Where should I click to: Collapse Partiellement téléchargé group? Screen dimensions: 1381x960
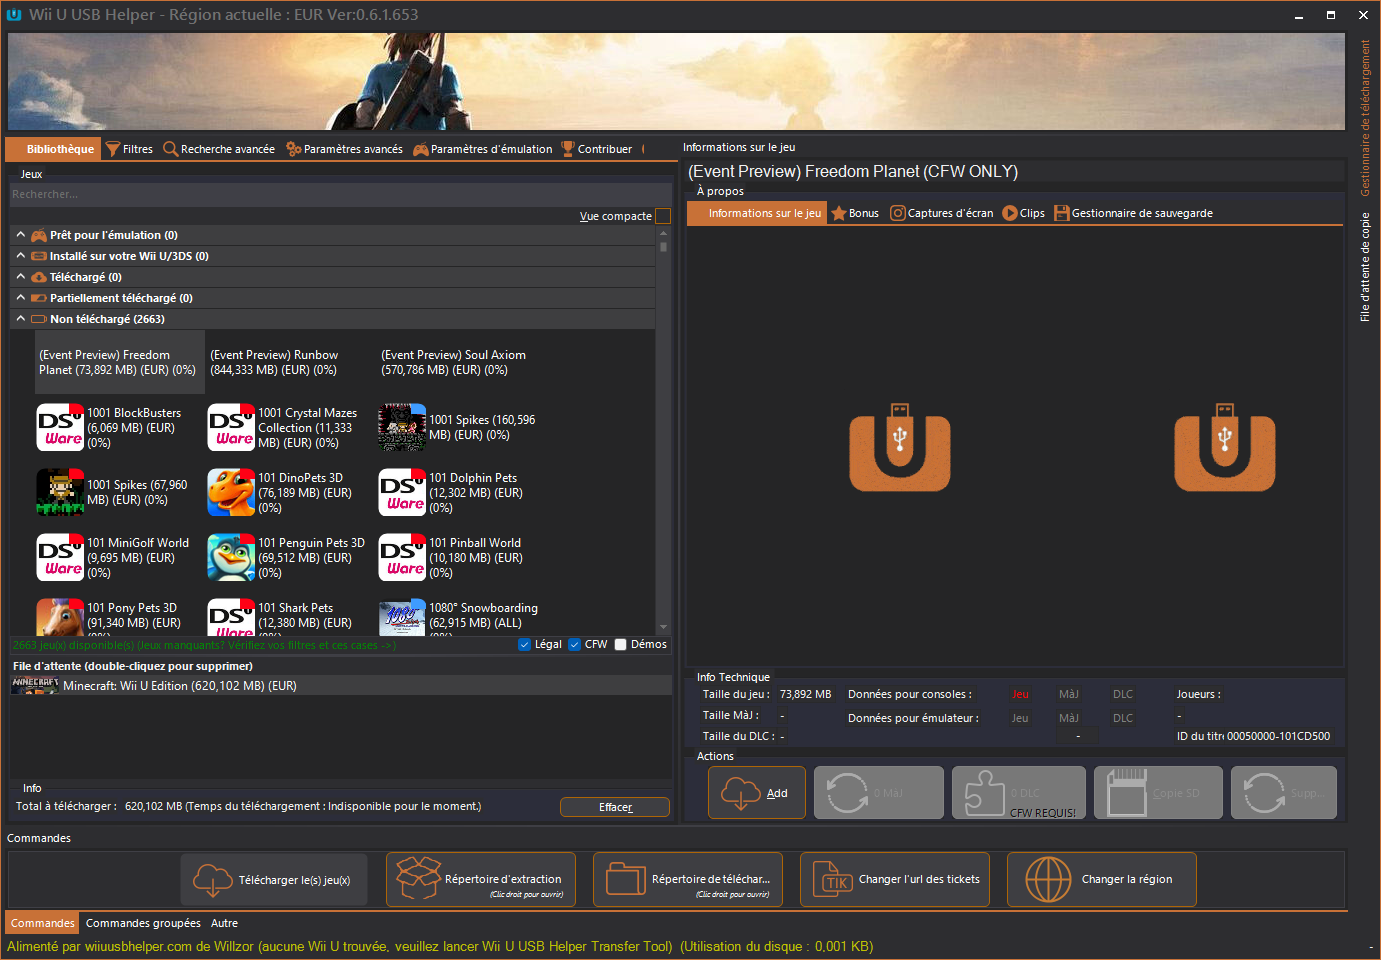20,298
